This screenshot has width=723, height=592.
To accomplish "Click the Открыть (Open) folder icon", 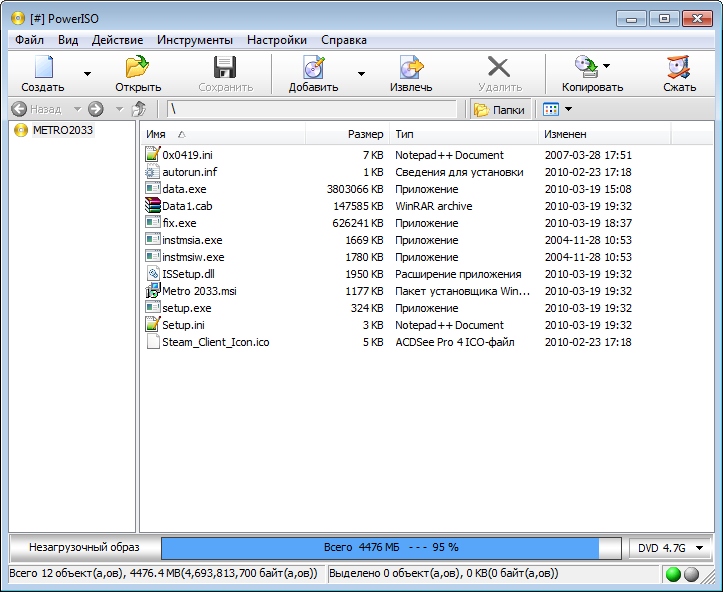I will point(137,68).
